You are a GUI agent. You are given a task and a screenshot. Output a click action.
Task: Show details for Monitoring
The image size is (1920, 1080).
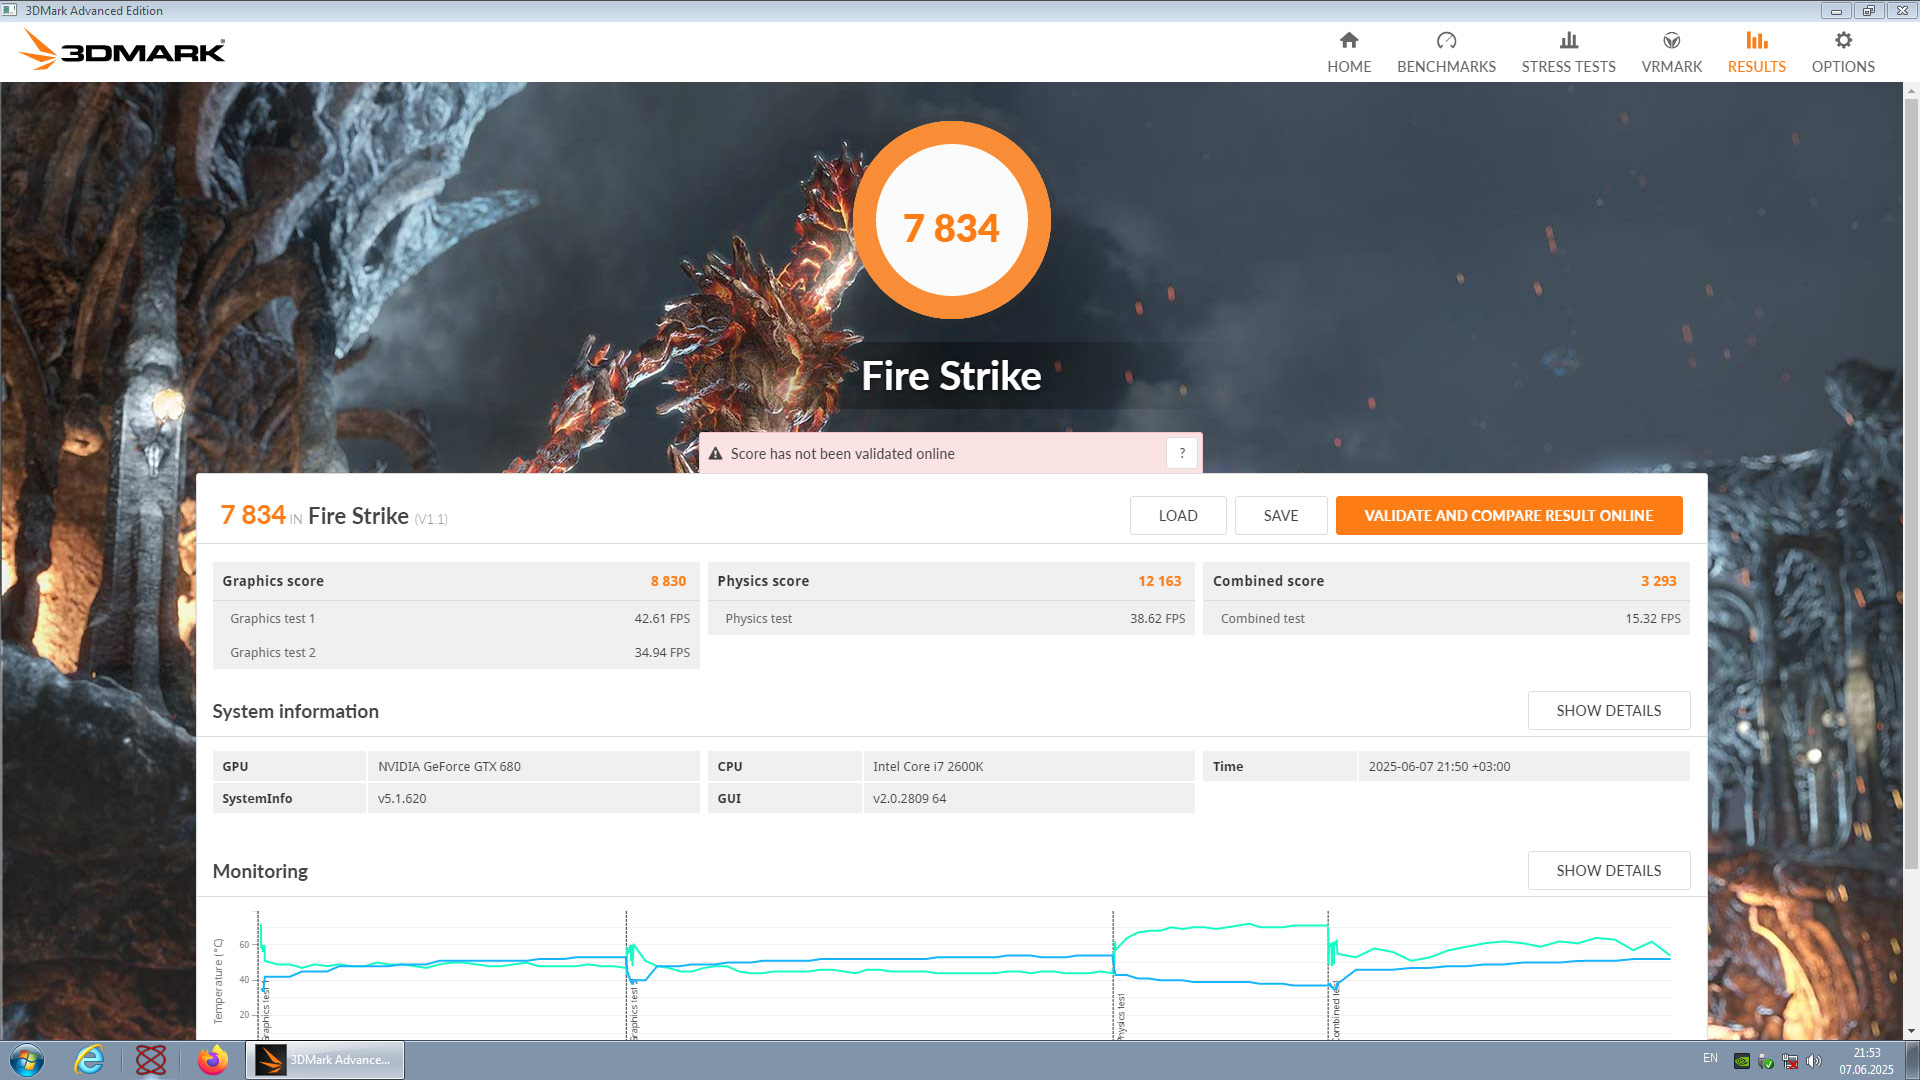click(1608, 871)
